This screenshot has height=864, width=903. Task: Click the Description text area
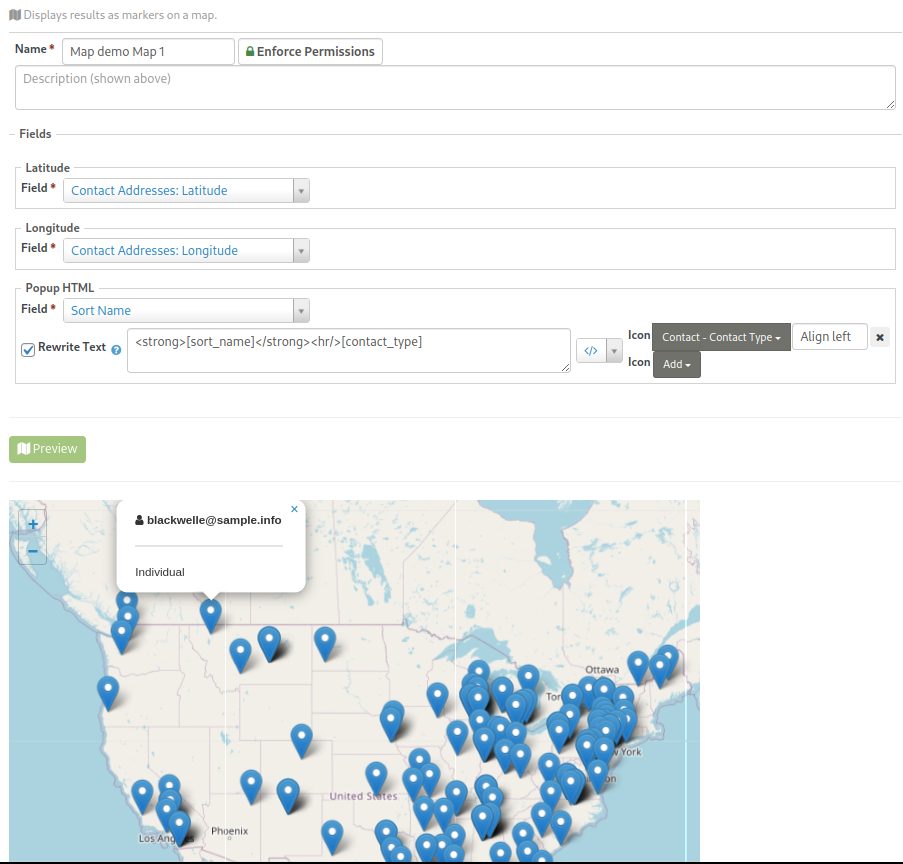tap(455, 88)
